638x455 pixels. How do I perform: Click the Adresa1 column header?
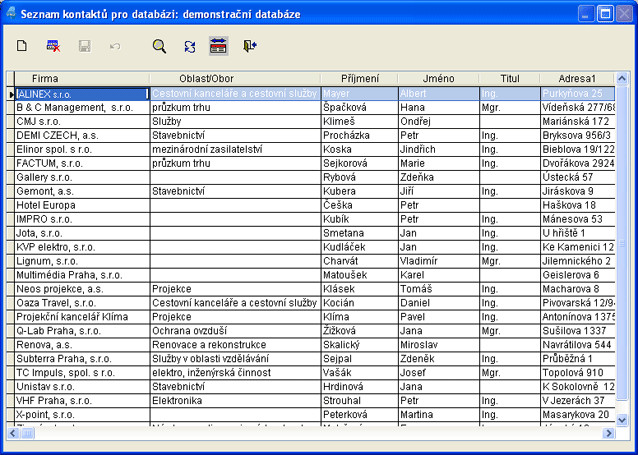click(x=577, y=79)
